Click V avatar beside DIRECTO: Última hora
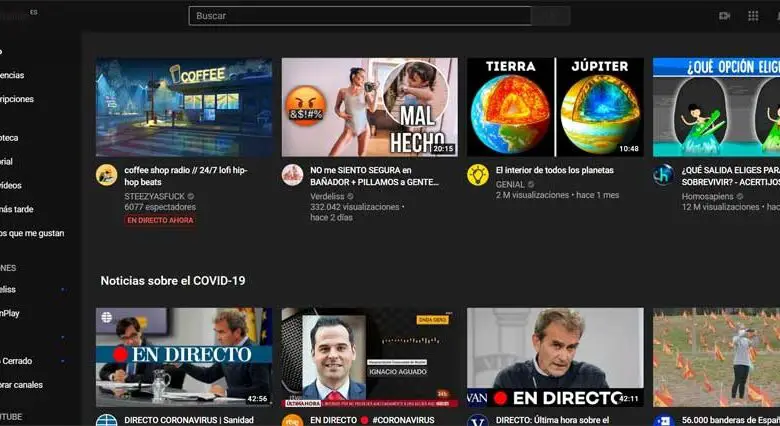This screenshot has width=780, height=426. (x=478, y=421)
